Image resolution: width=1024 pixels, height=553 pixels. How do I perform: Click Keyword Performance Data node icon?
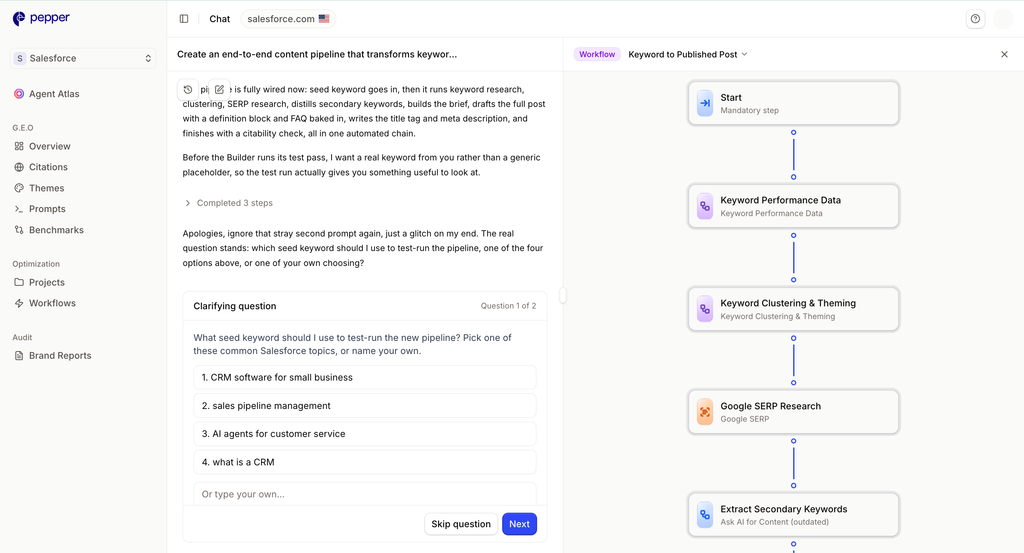point(705,206)
